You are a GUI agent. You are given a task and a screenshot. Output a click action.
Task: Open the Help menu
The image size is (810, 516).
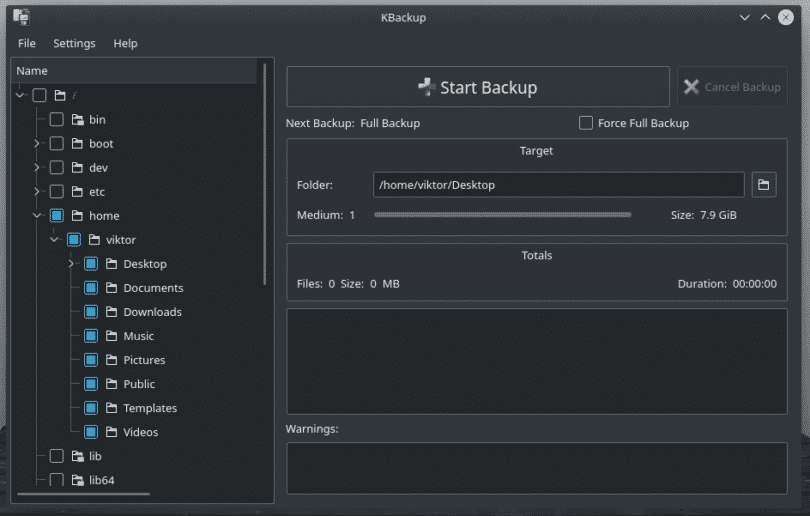(x=126, y=43)
